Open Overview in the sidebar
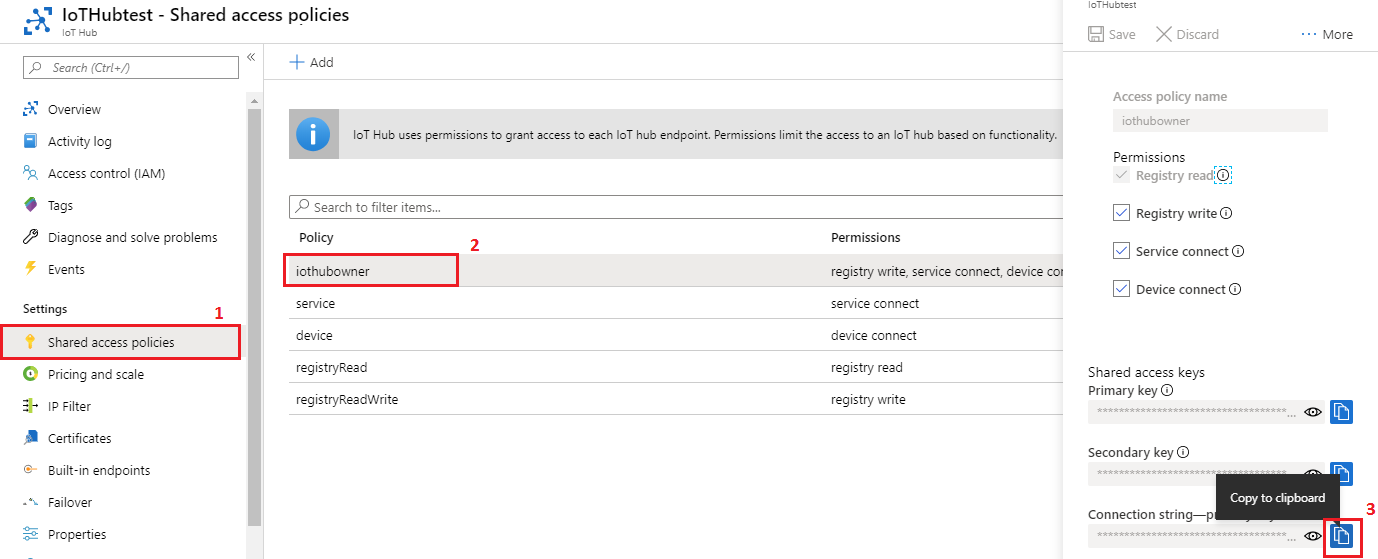The width and height of the screenshot is (1378, 559). (74, 109)
